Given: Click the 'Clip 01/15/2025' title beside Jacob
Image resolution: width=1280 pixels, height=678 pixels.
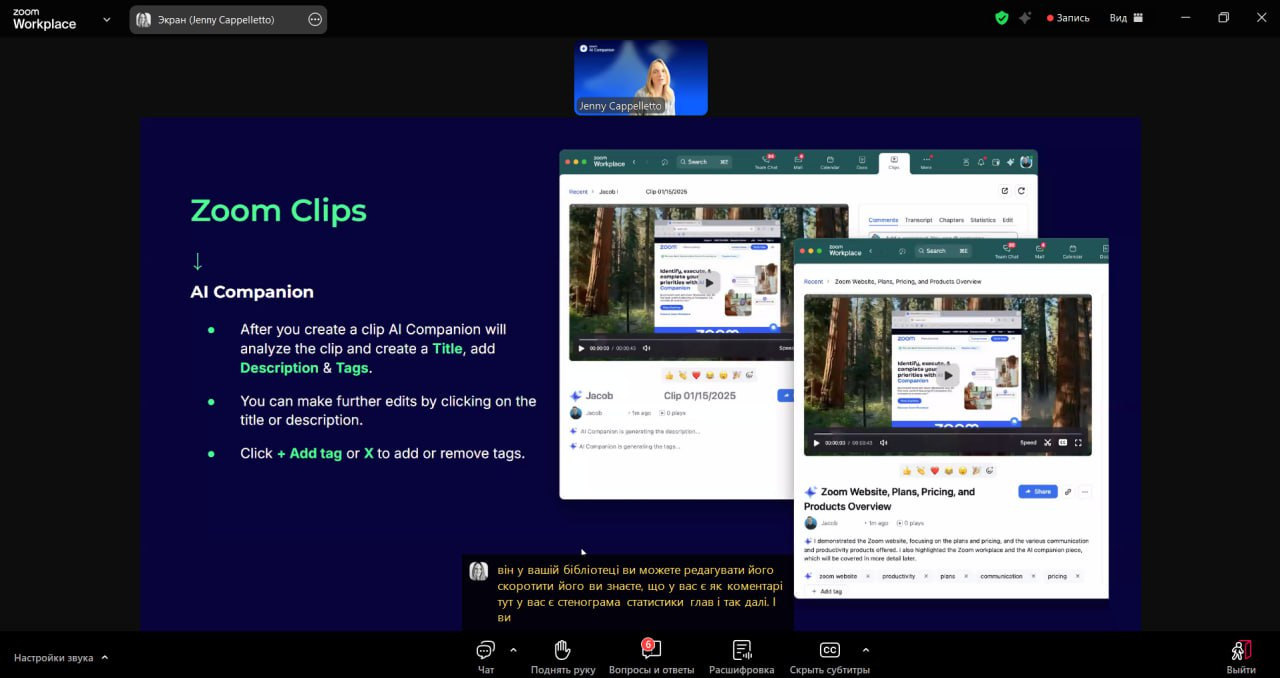Looking at the screenshot, I should pyautogui.click(x=700, y=396).
